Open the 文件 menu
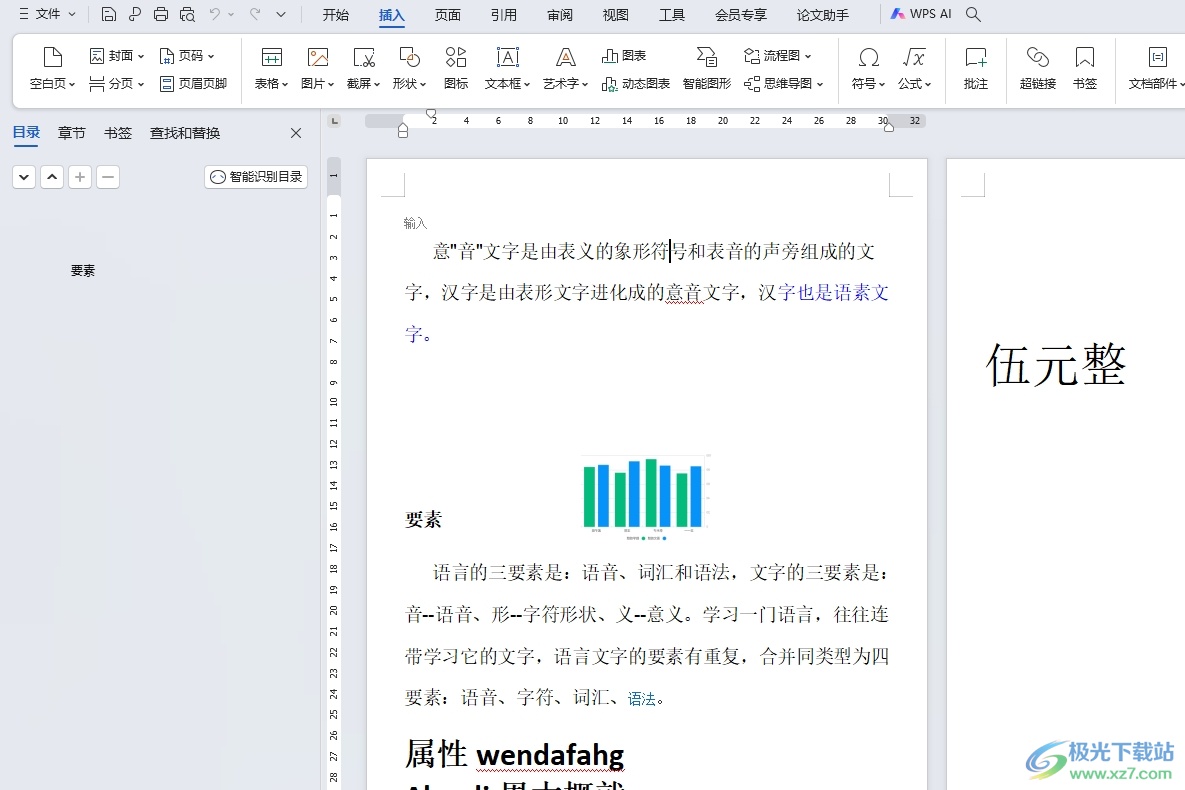Image resolution: width=1185 pixels, height=790 pixels. click(47, 14)
